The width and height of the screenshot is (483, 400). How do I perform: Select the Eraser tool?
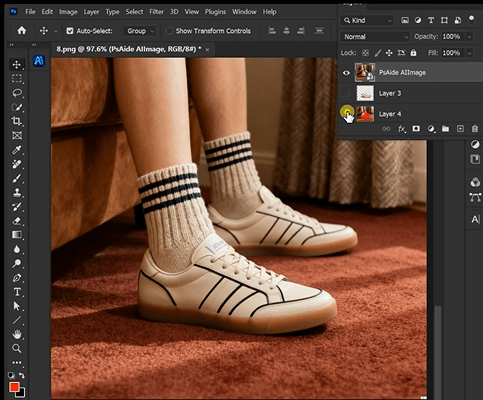point(17,221)
